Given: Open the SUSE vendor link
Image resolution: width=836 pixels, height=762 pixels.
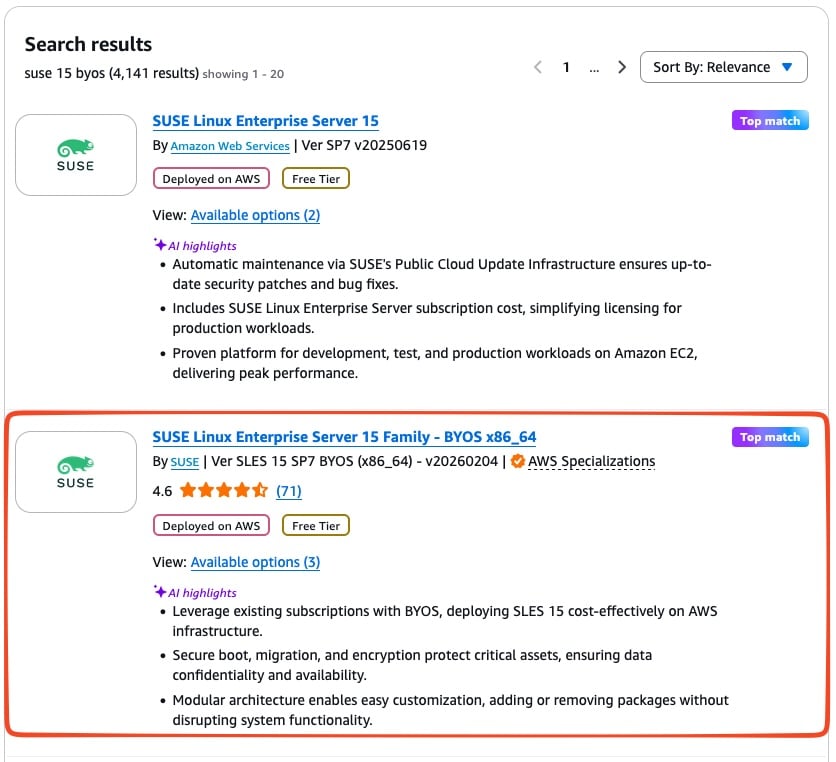Looking at the screenshot, I should coord(185,462).
